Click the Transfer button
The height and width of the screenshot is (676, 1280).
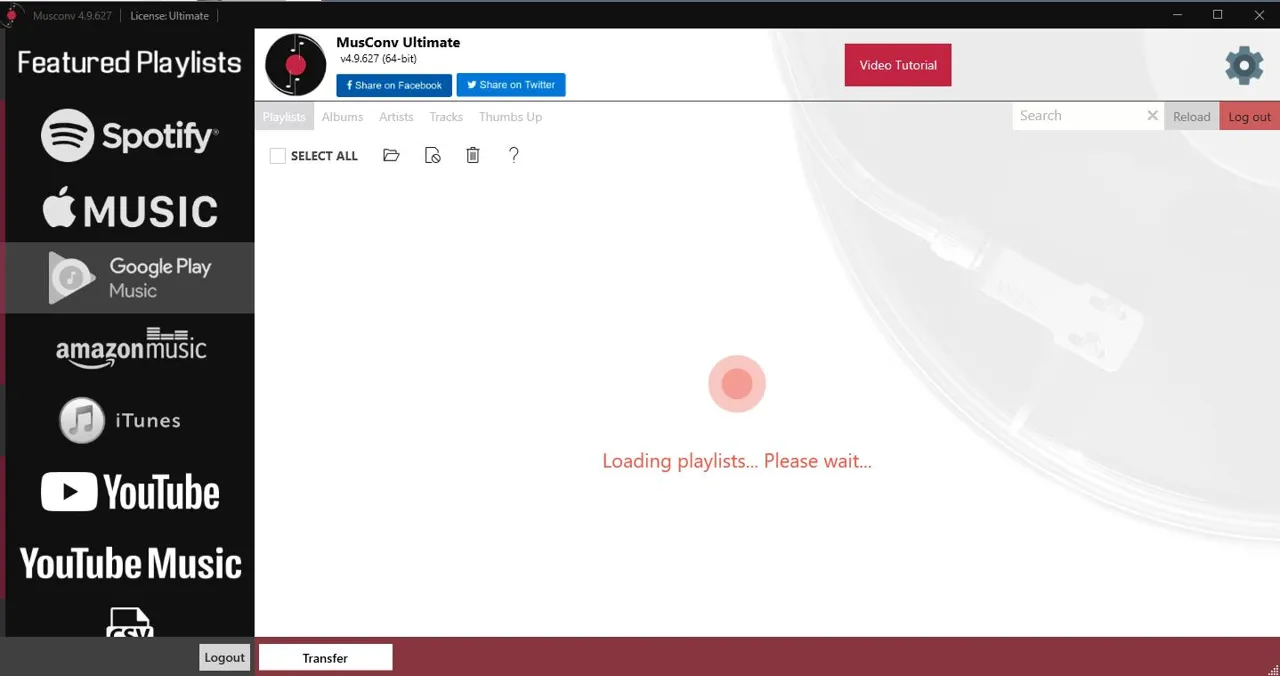[325, 658]
